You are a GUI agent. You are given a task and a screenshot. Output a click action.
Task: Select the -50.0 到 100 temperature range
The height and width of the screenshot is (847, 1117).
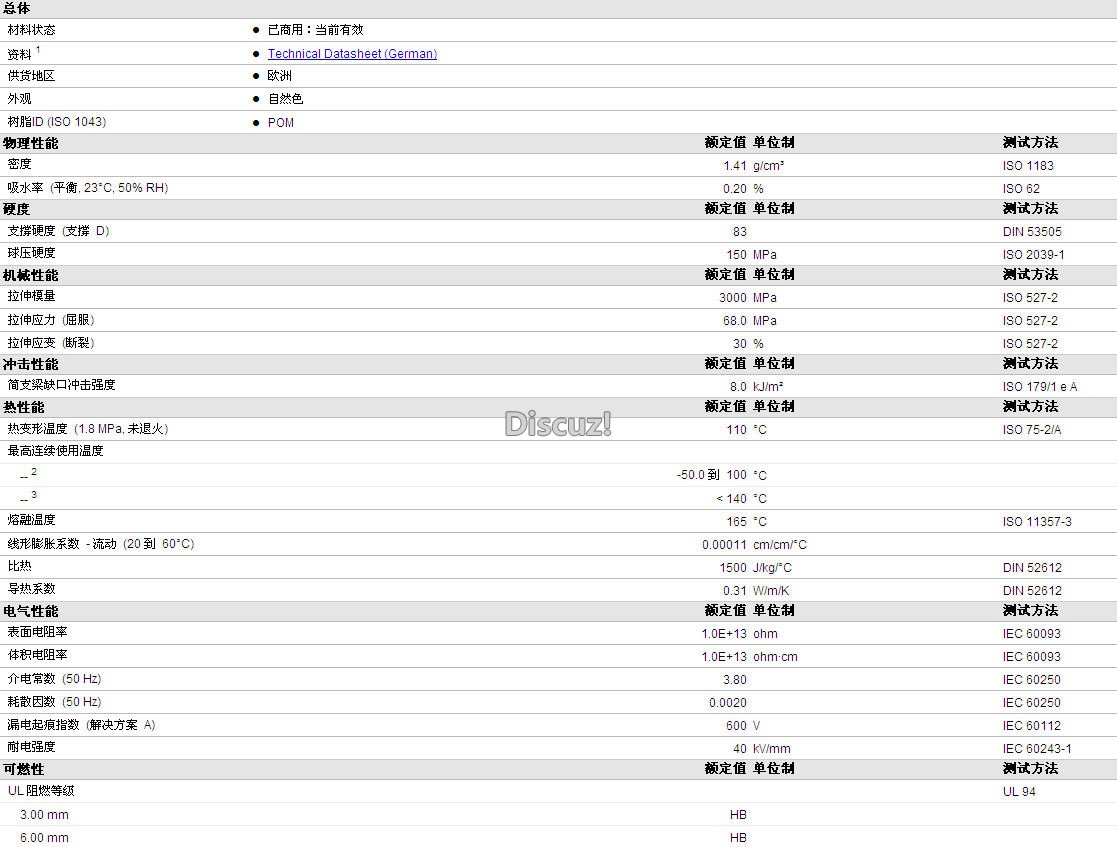pyautogui.click(x=712, y=474)
